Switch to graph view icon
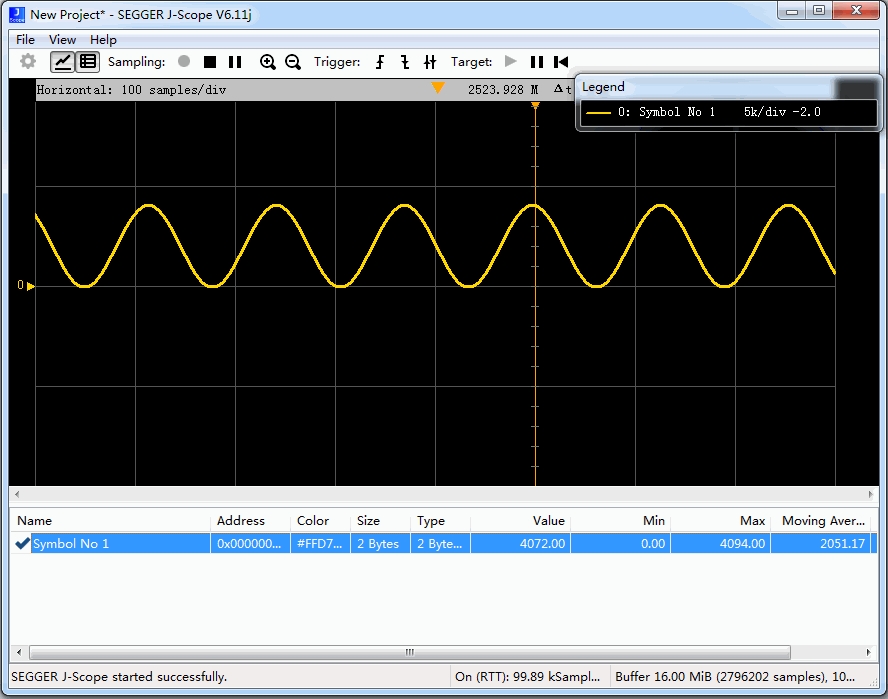This screenshot has height=699, width=888. pyautogui.click(x=62, y=62)
